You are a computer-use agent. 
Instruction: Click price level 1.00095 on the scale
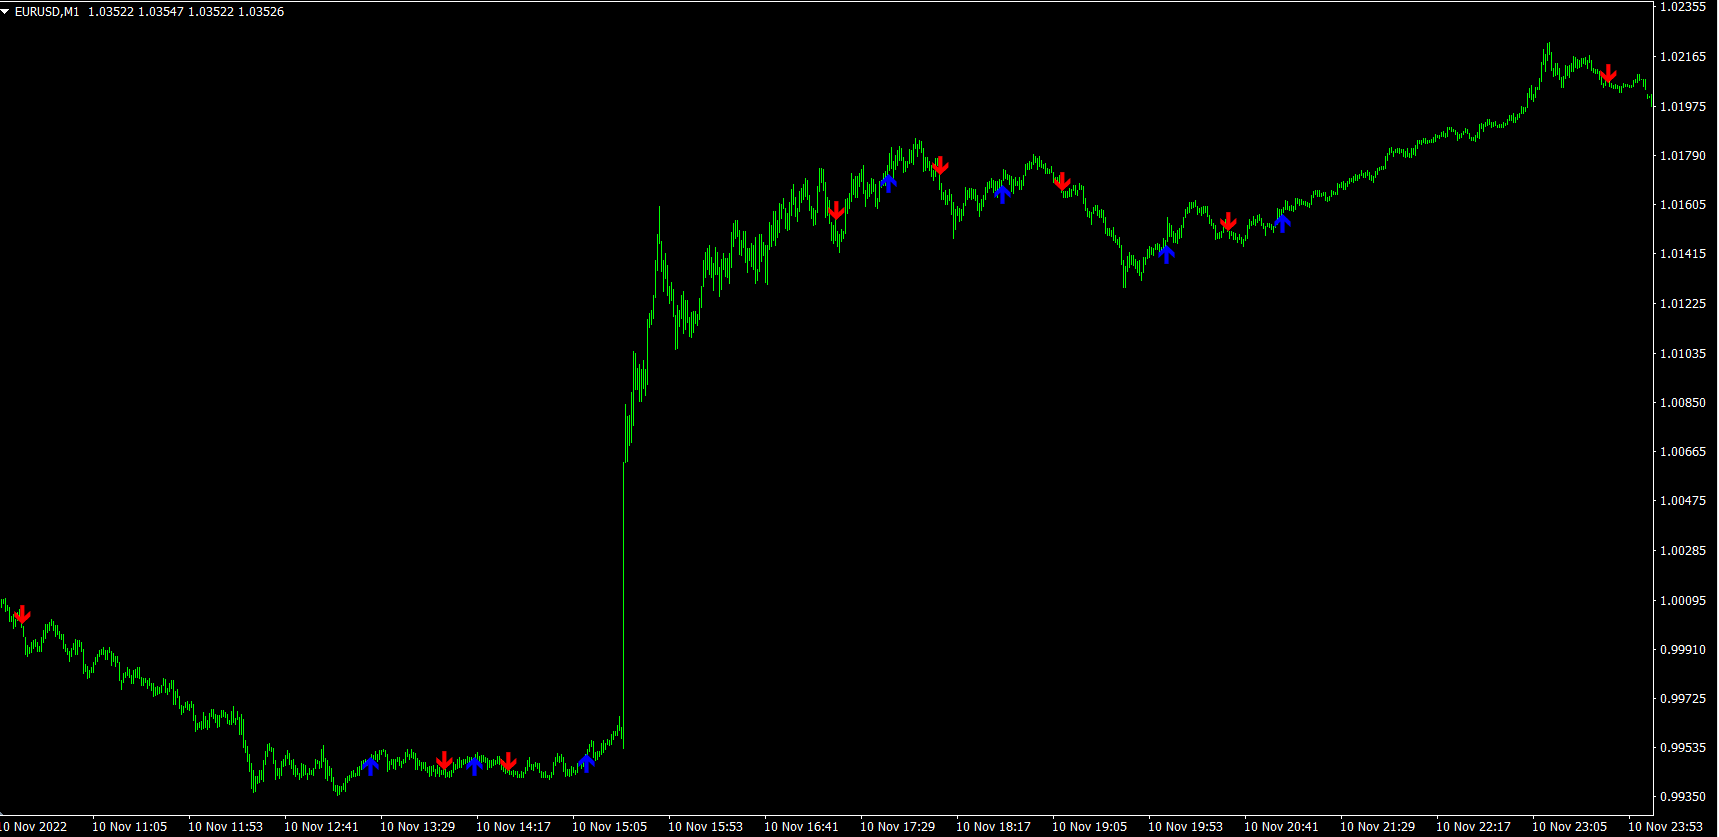pyautogui.click(x=1683, y=600)
